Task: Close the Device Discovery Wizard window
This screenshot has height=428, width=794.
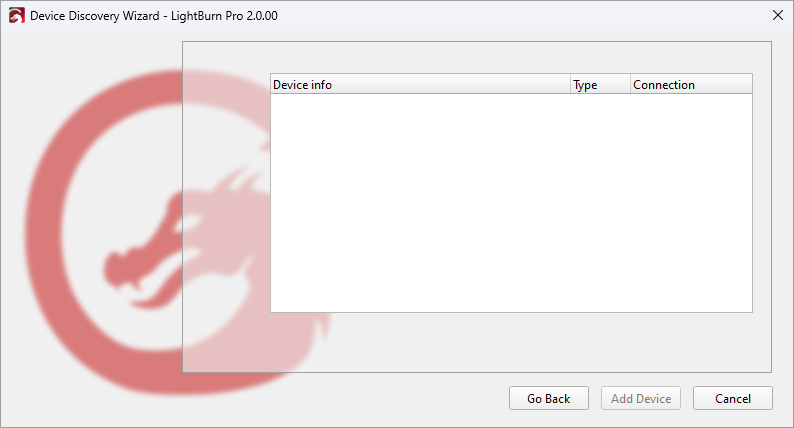Action: (x=778, y=16)
